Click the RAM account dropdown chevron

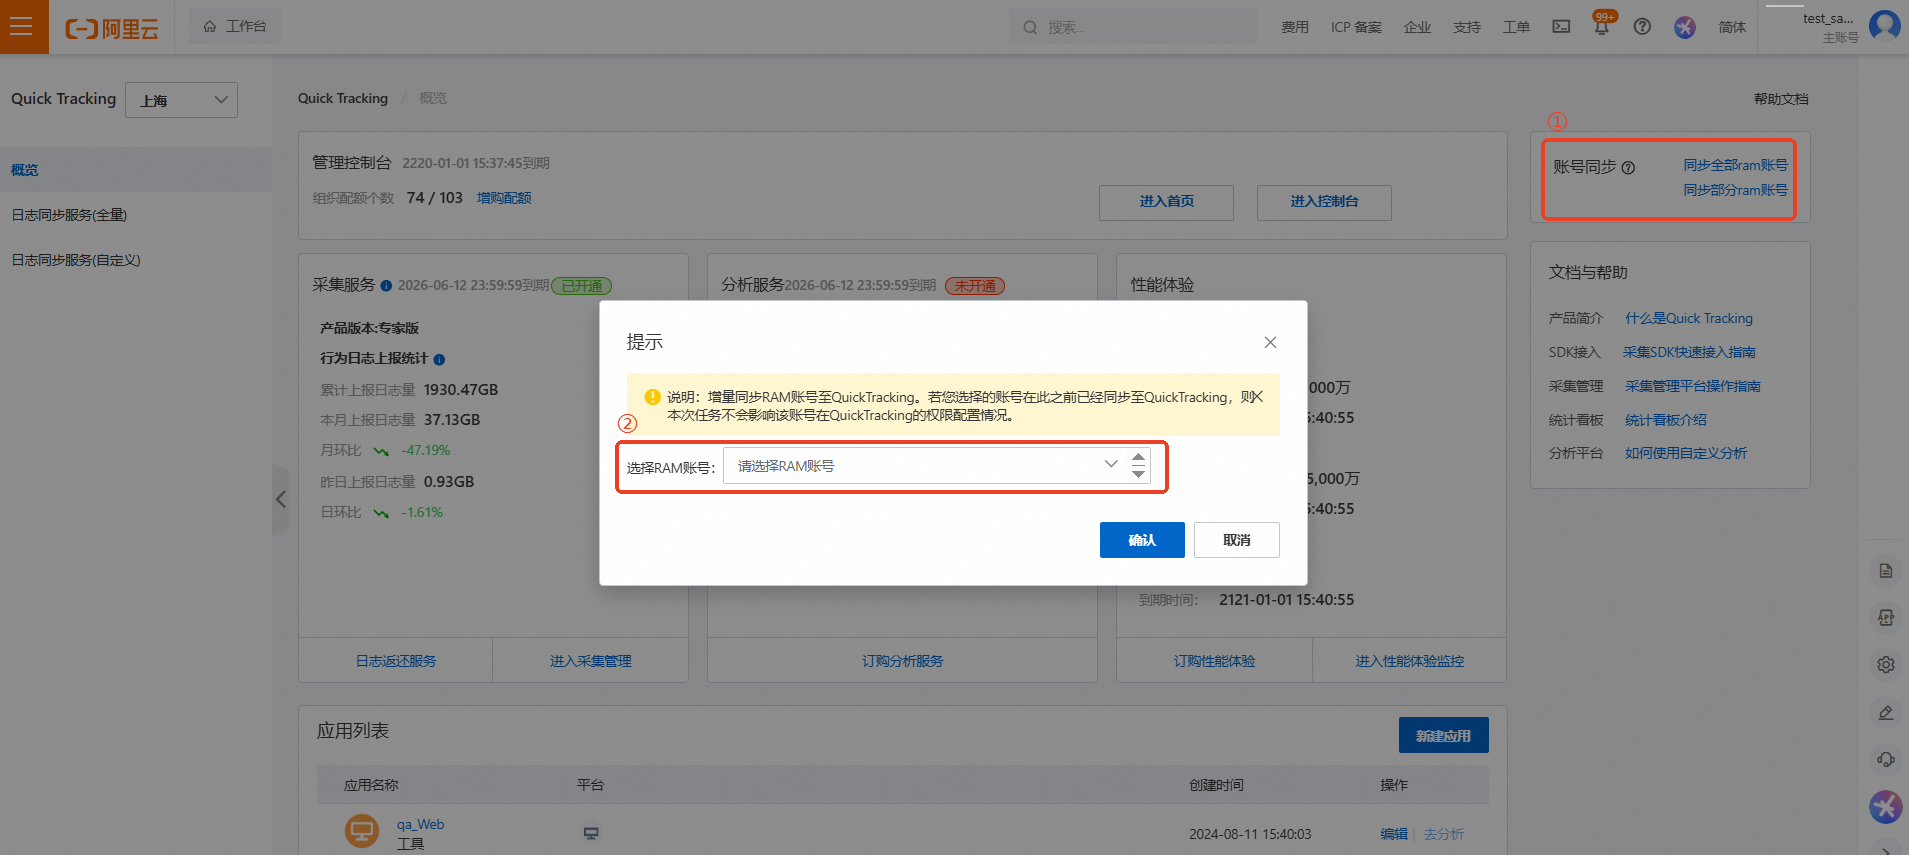(x=1110, y=464)
